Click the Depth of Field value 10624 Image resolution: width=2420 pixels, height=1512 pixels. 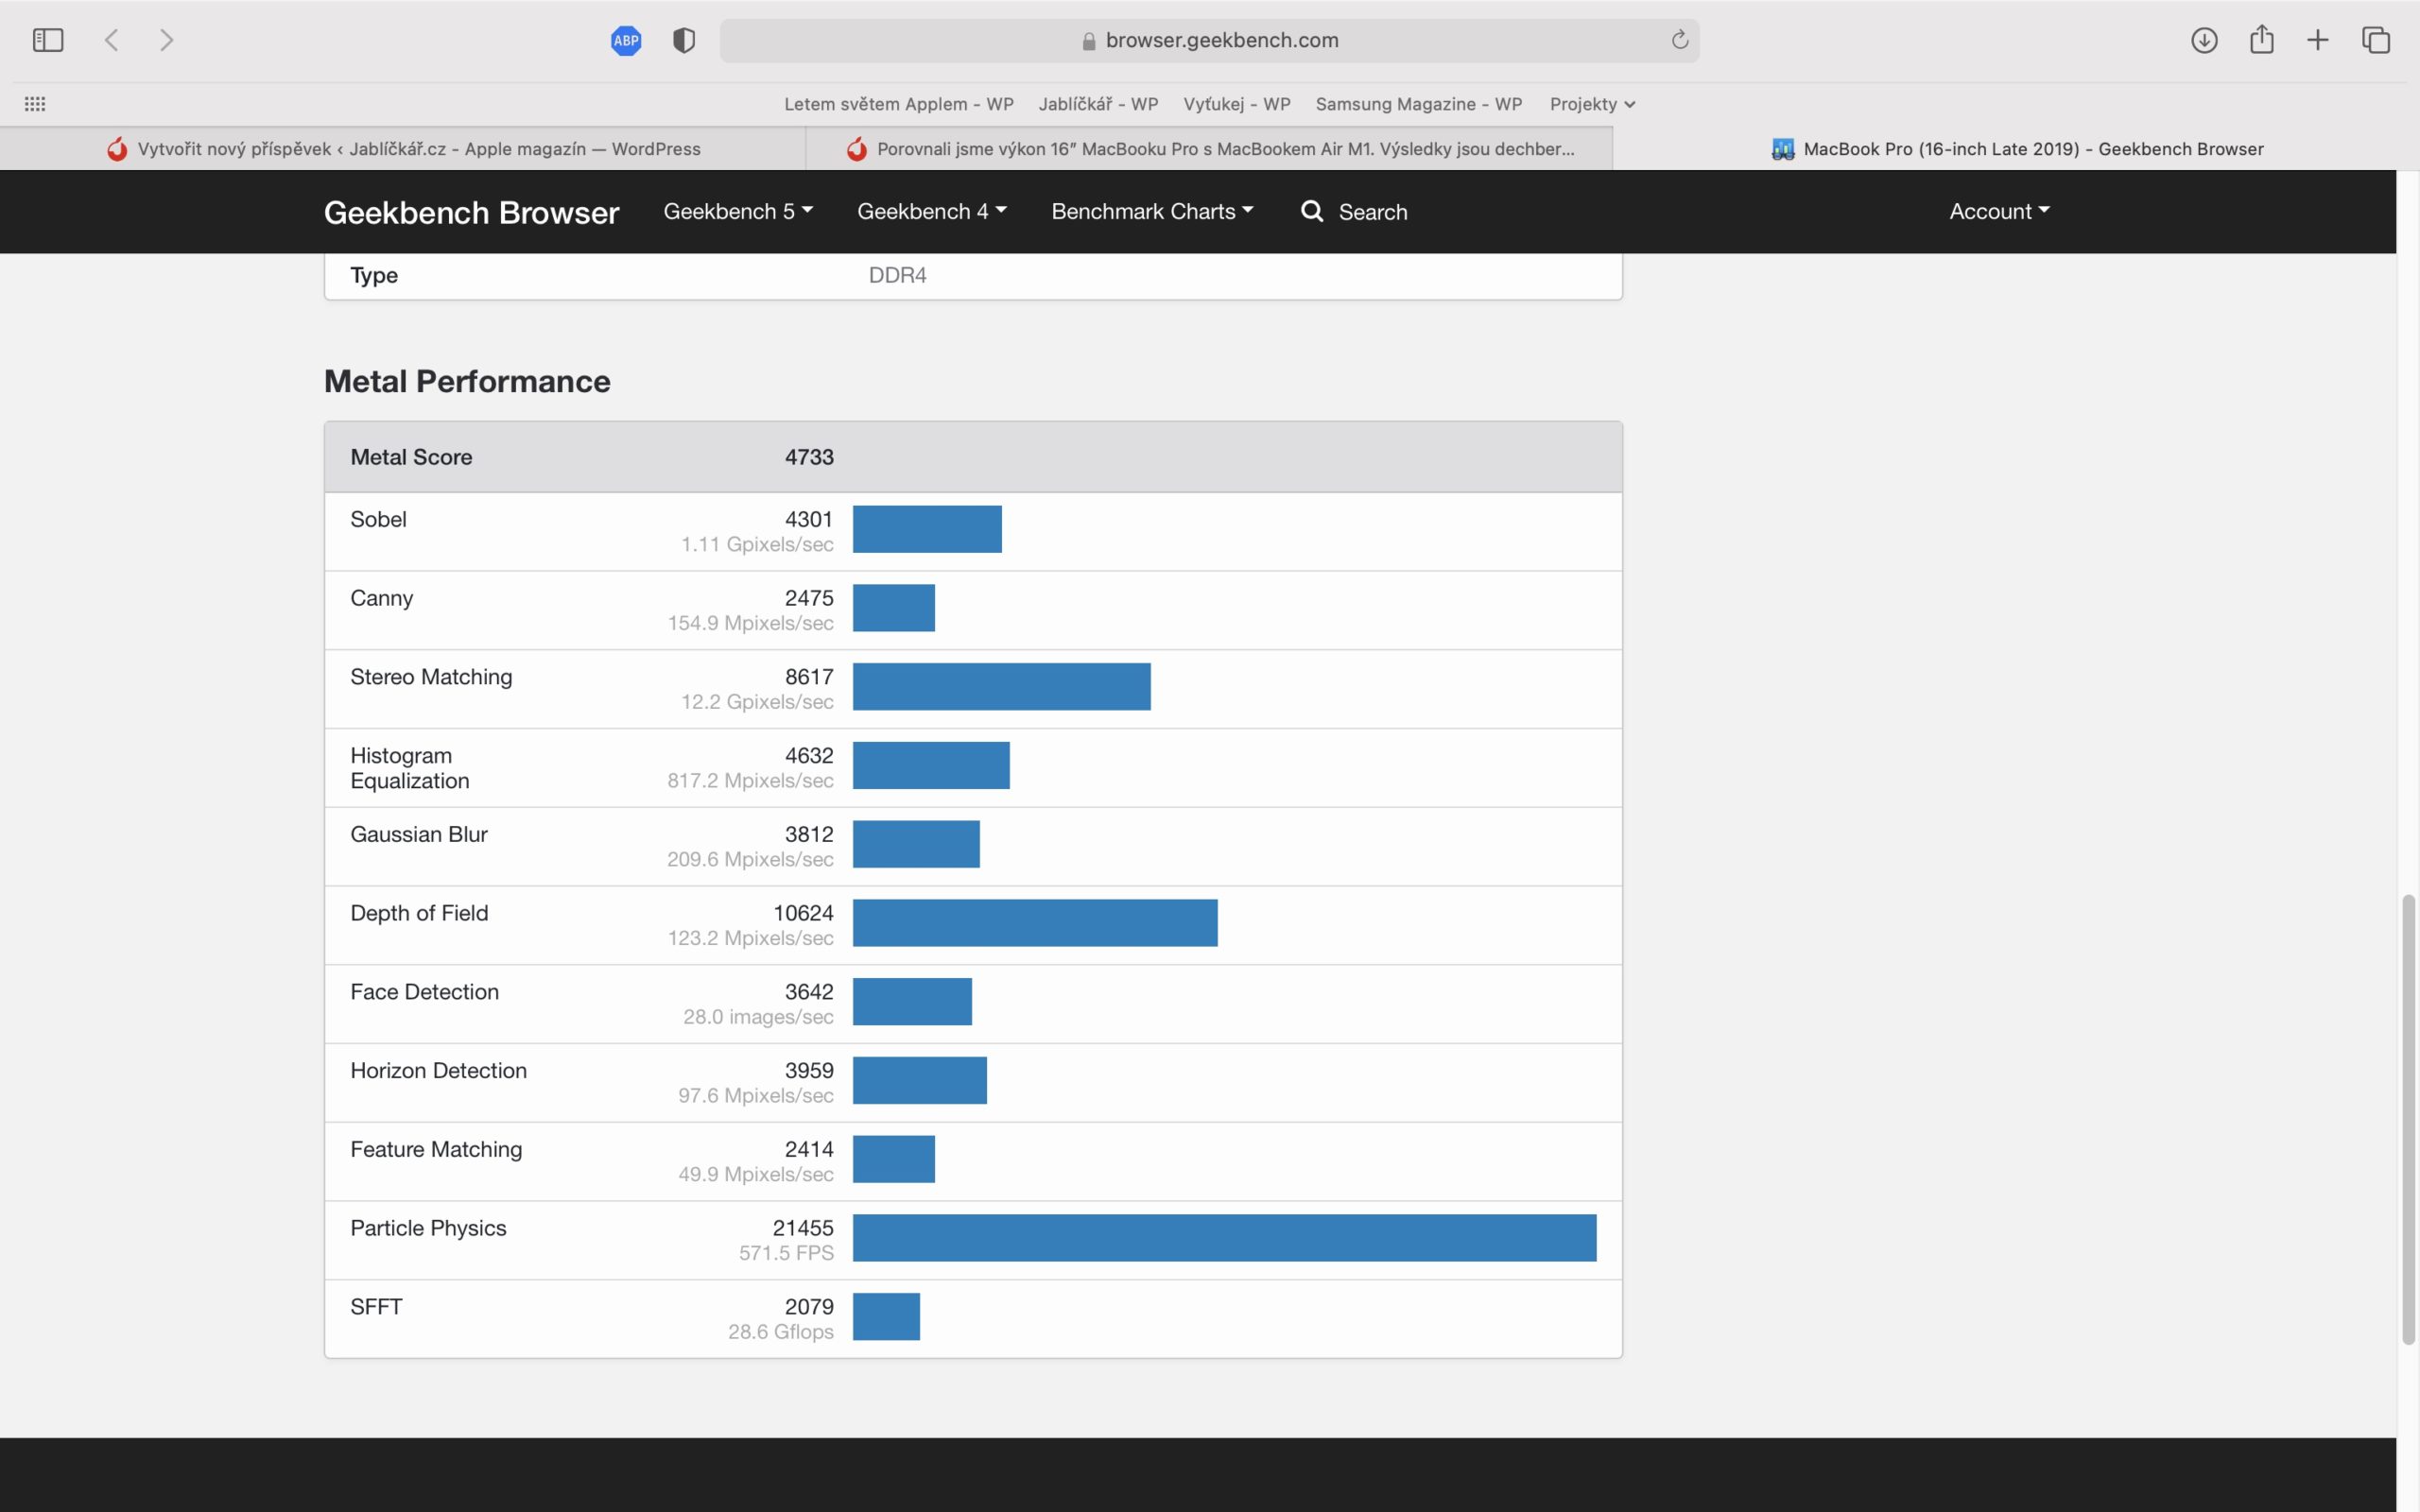[803, 913]
